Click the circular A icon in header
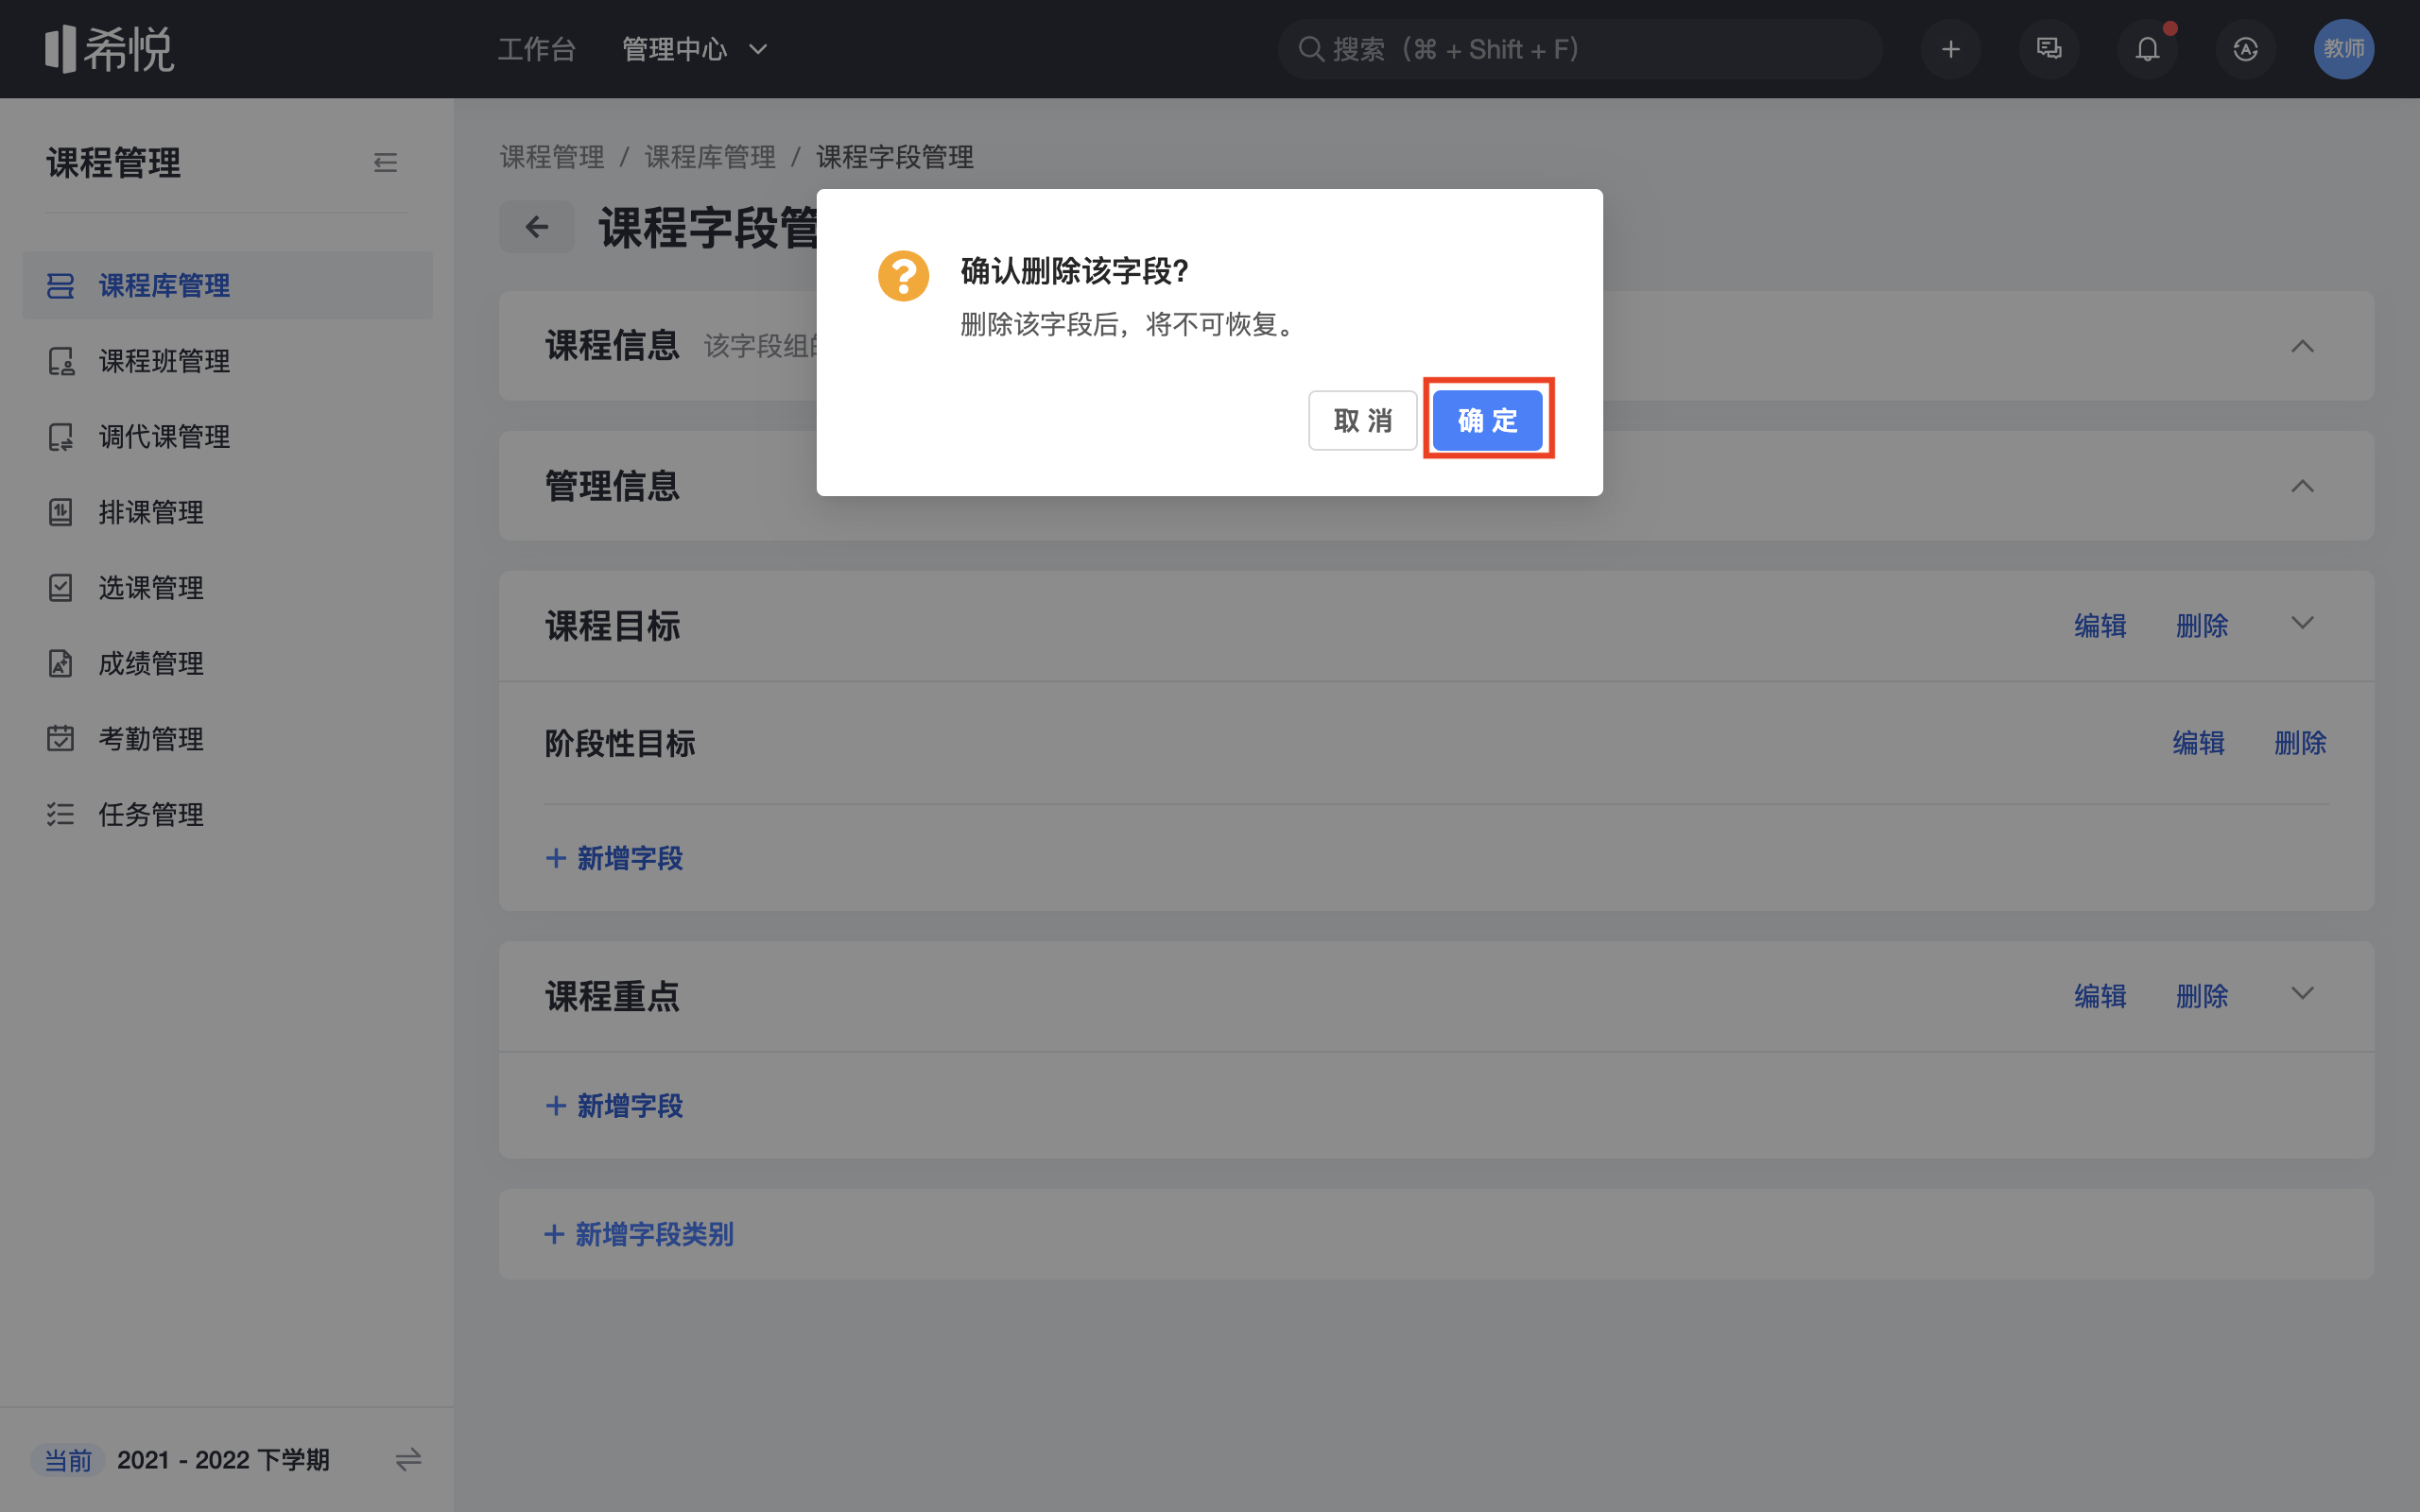 tap(2245, 49)
